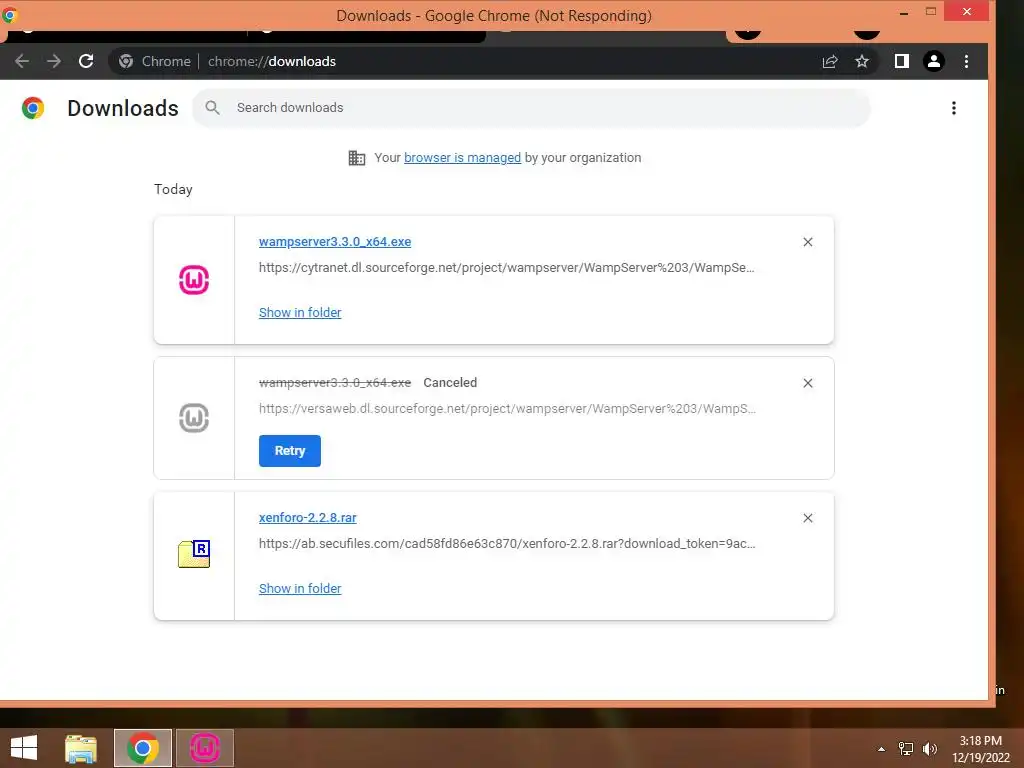
Task: Maximize the Chrome window
Action: click(931, 12)
